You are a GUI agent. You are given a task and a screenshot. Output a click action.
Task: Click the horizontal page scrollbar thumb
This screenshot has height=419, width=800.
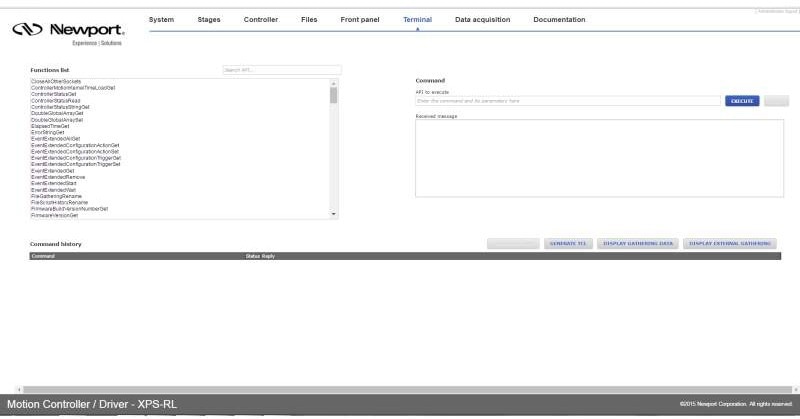coord(407,389)
